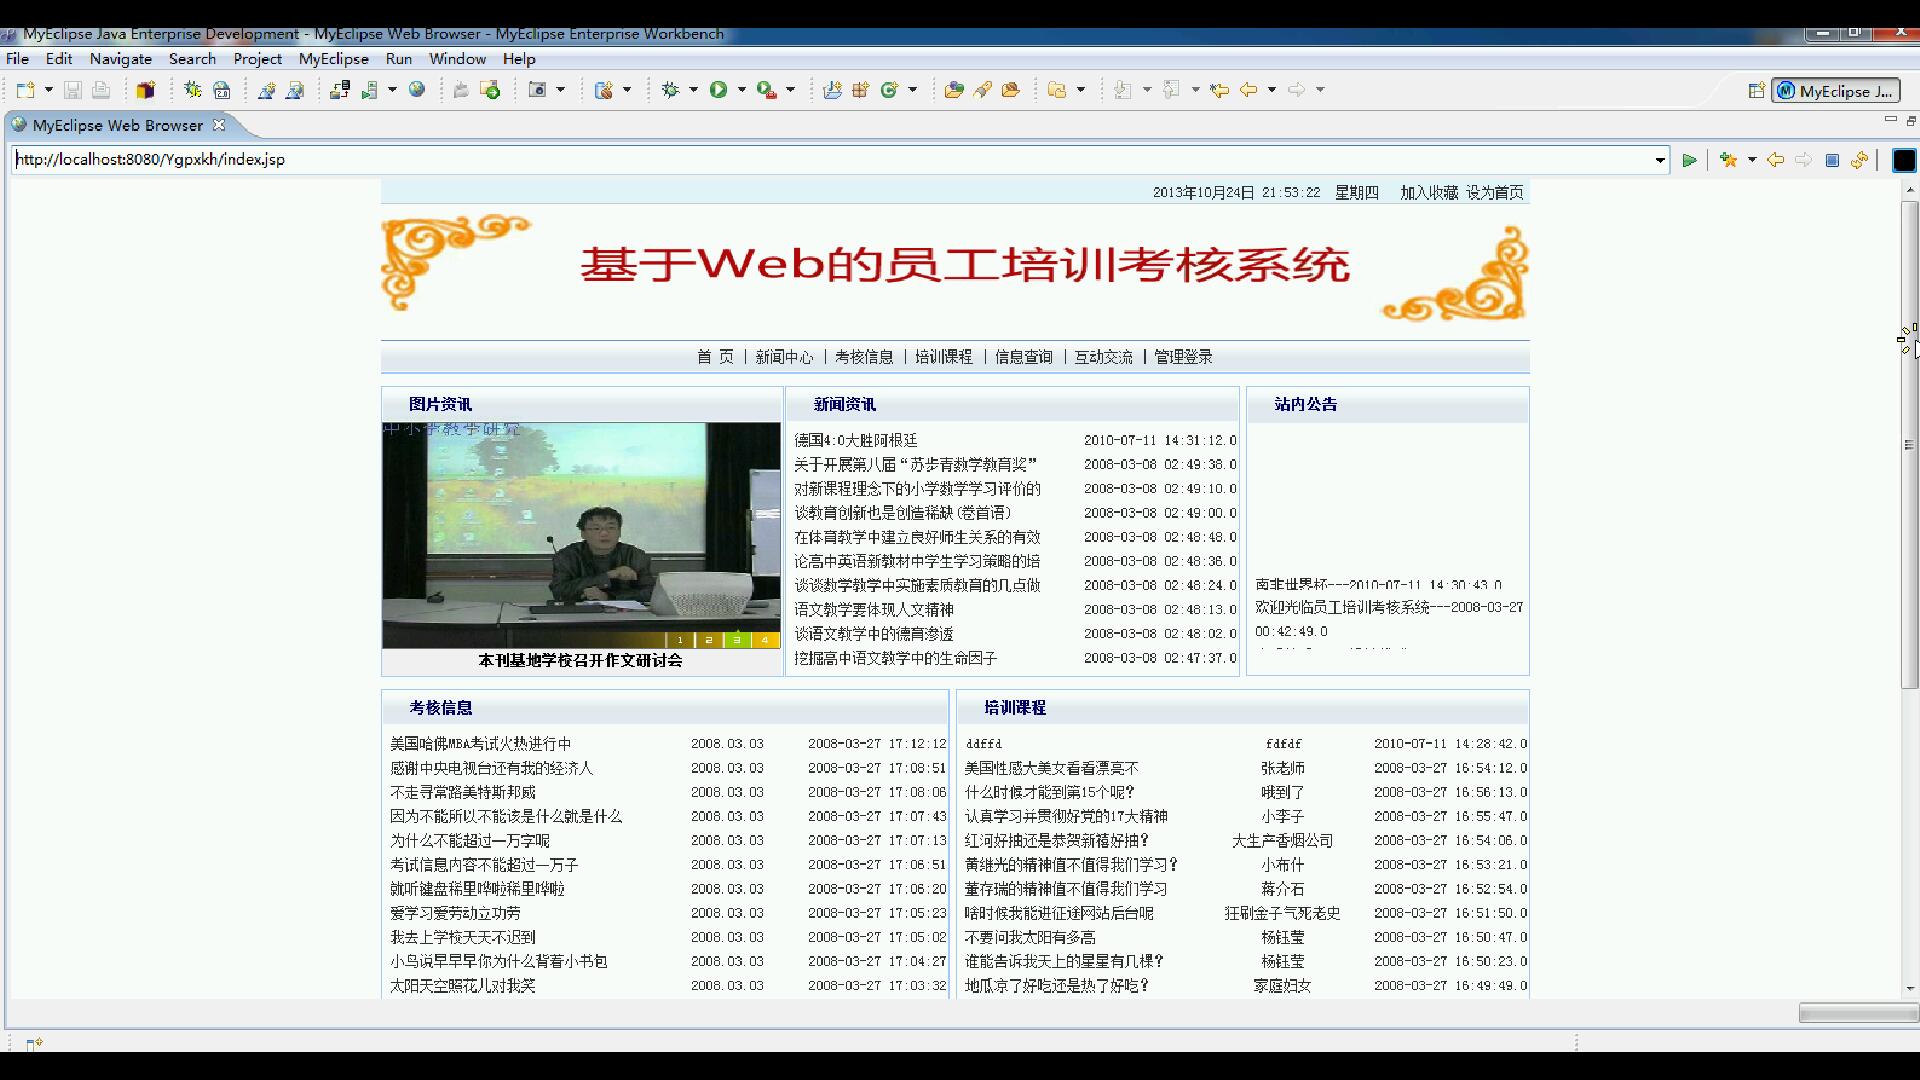The width and height of the screenshot is (1920, 1080).
Task: Click the camera screenshot capture icon
Action: click(x=537, y=90)
